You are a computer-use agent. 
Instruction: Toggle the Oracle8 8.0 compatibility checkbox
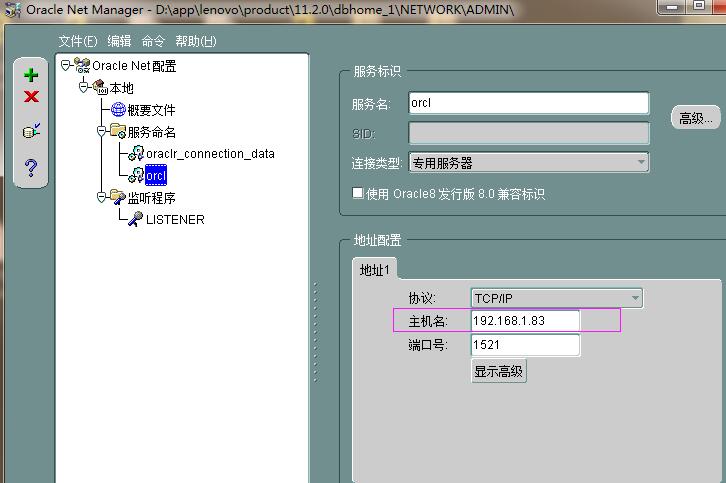pyautogui.click(x=357, y=193)
